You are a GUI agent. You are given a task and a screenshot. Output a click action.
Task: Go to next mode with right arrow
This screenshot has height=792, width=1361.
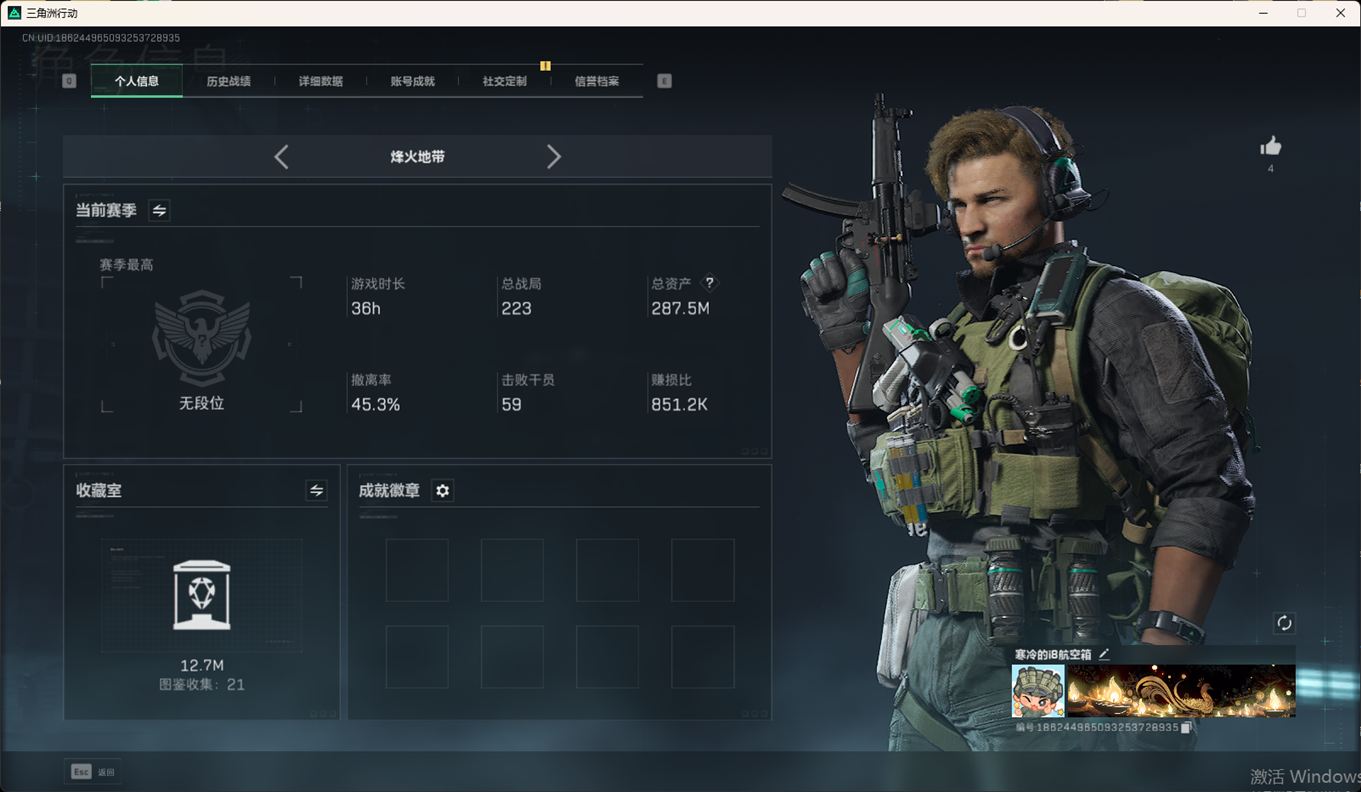point(554,157)
